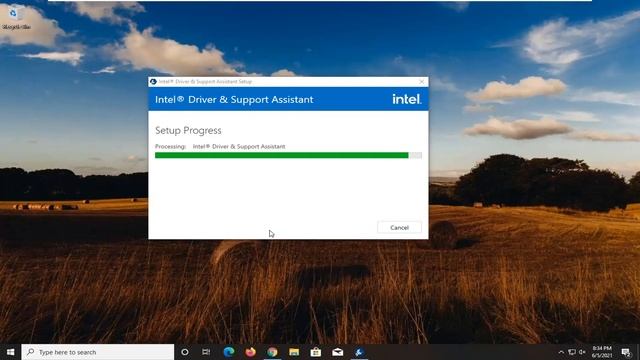
Task: Open the Recycle Bin desktop icon
Action: point(16,17)
